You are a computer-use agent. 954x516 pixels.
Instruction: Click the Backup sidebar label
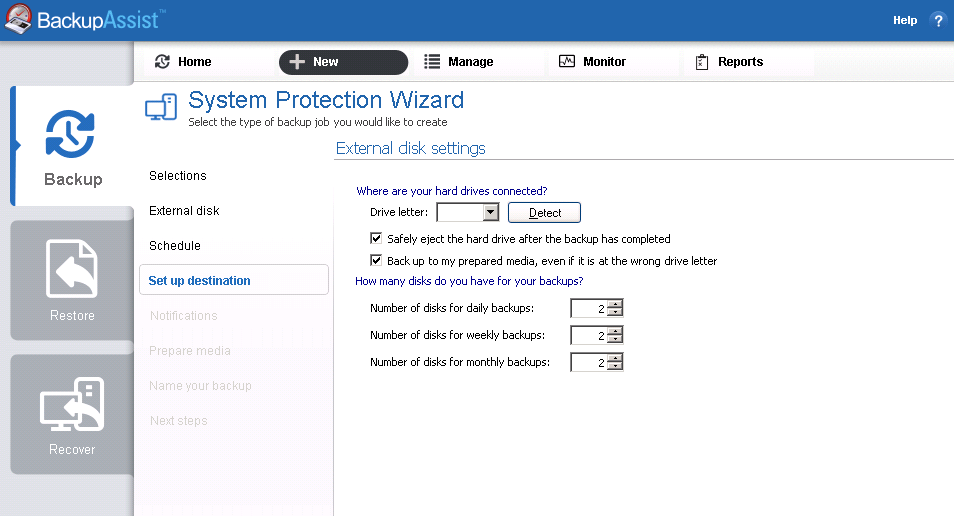tap(73, 180)
